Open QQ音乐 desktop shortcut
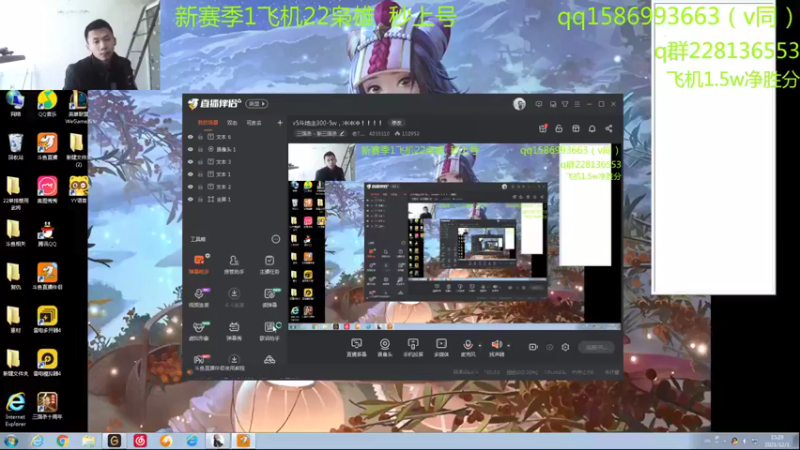 [47, 104]
